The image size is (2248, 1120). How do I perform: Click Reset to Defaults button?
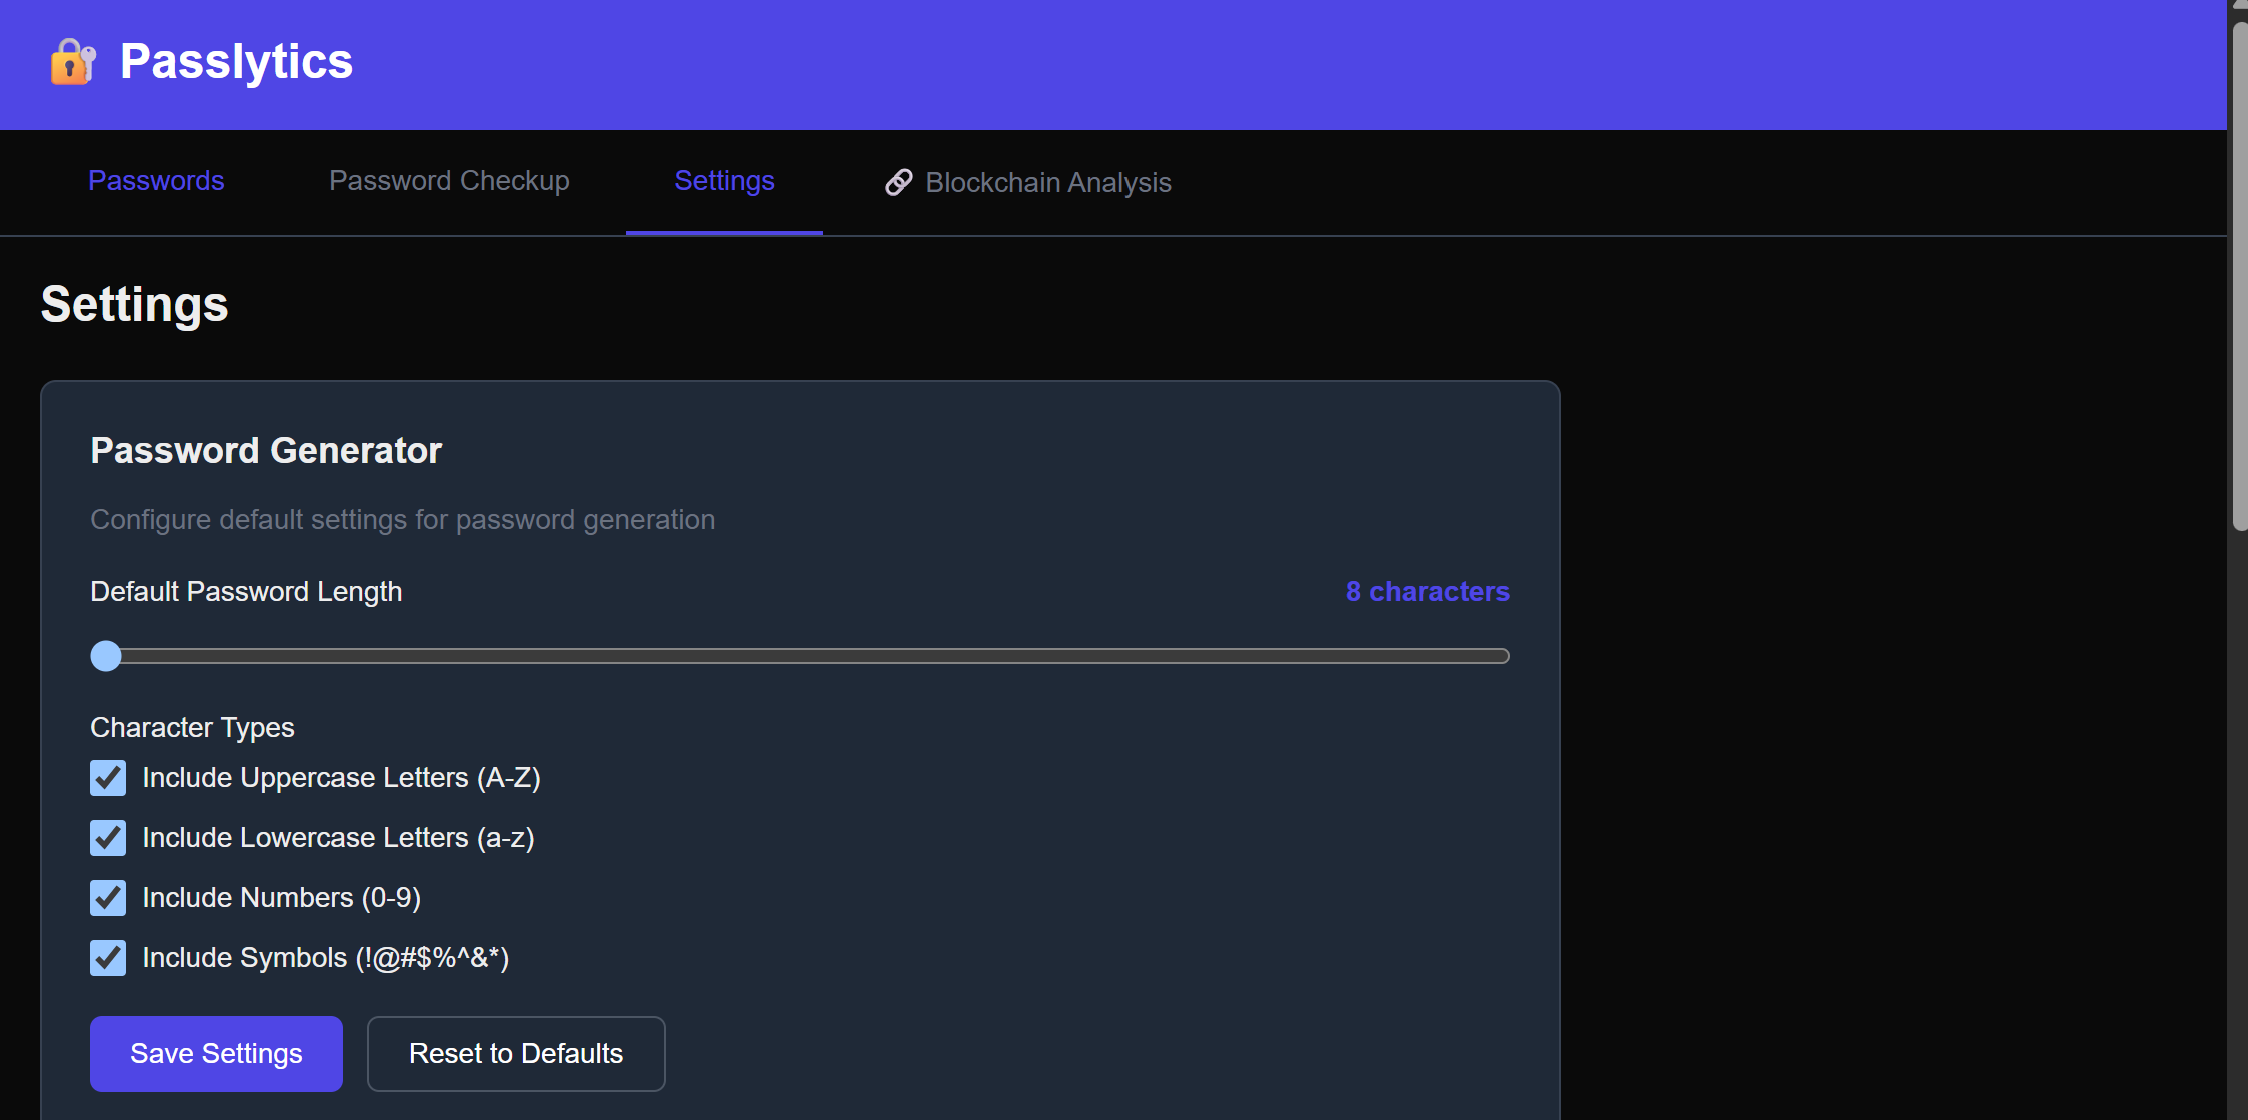click(516, 1054)
